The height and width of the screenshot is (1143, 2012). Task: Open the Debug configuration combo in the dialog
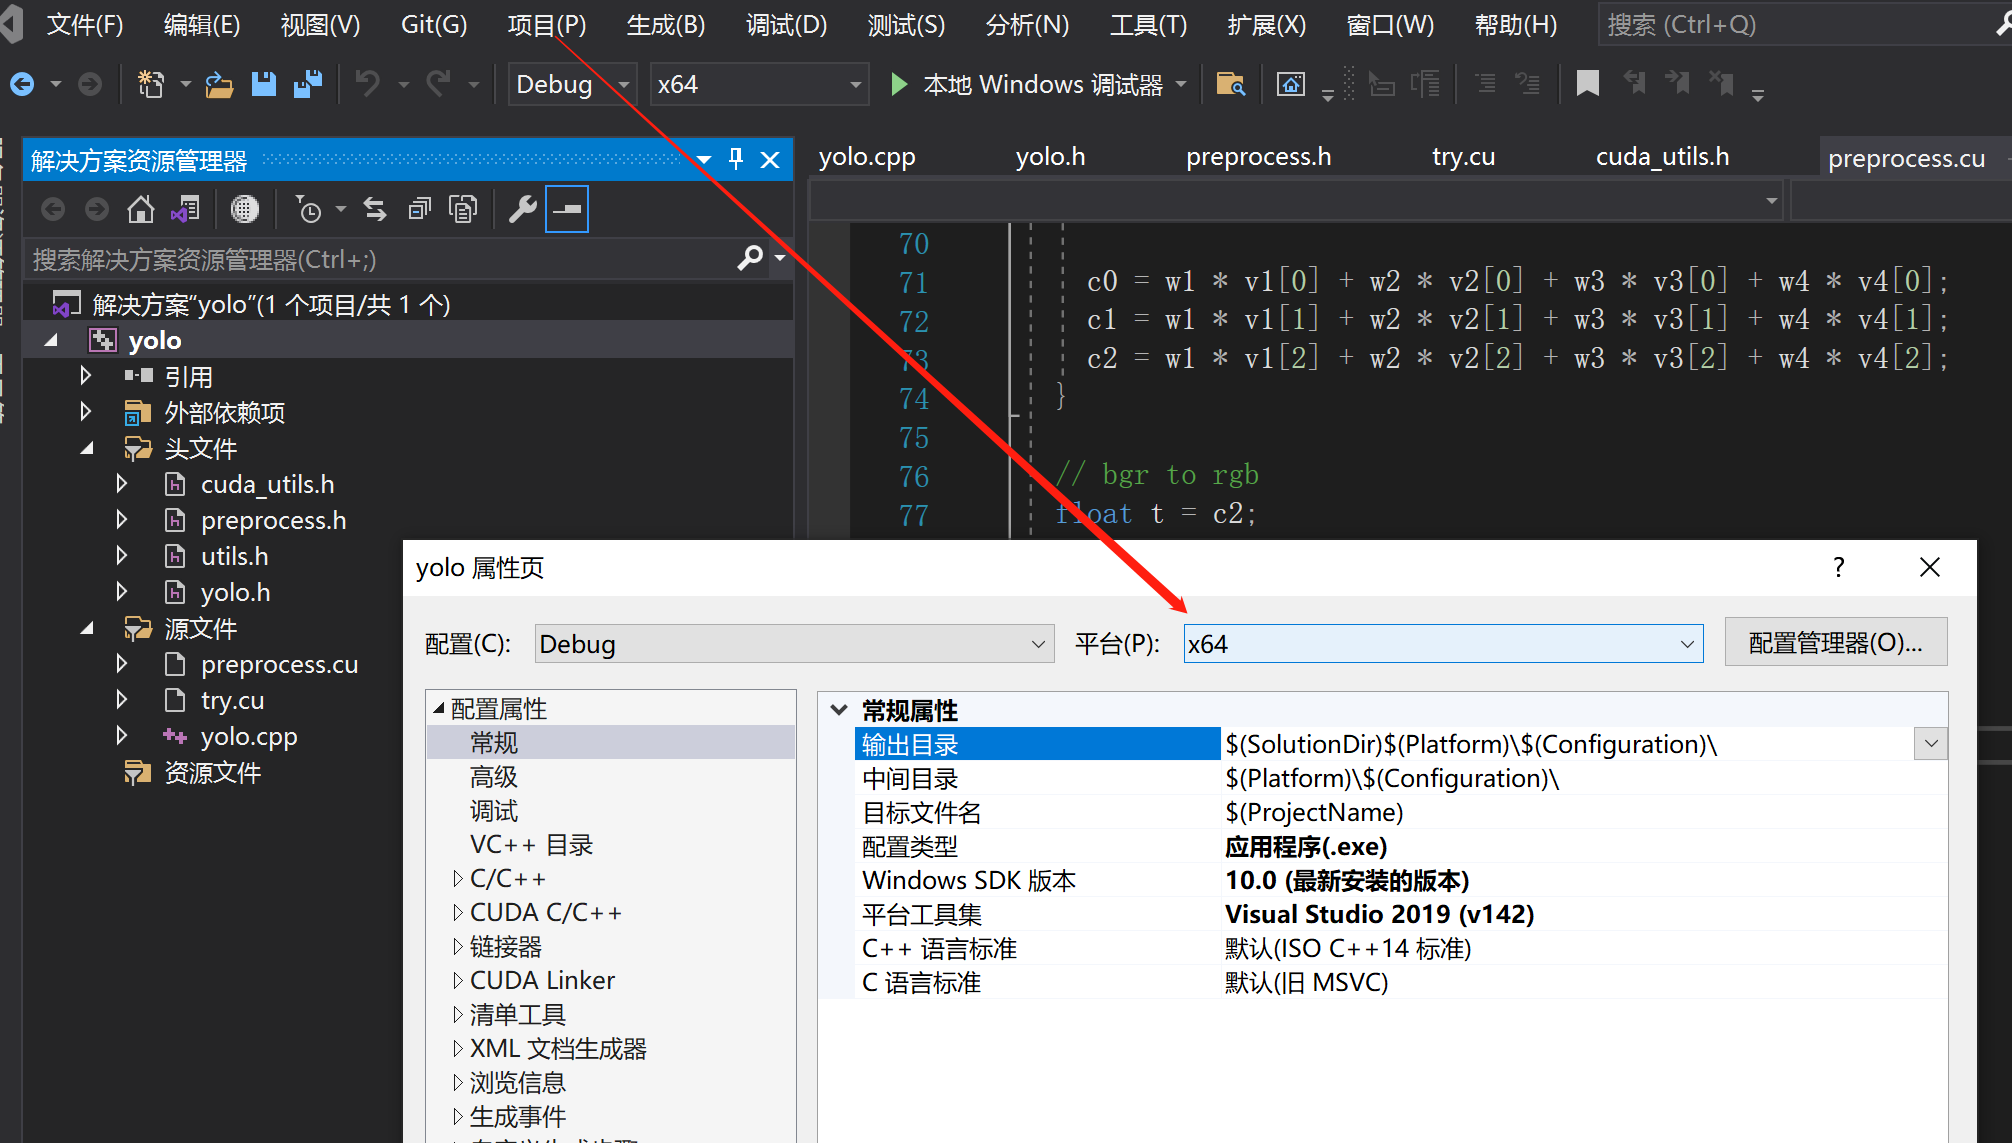(794, 644)
